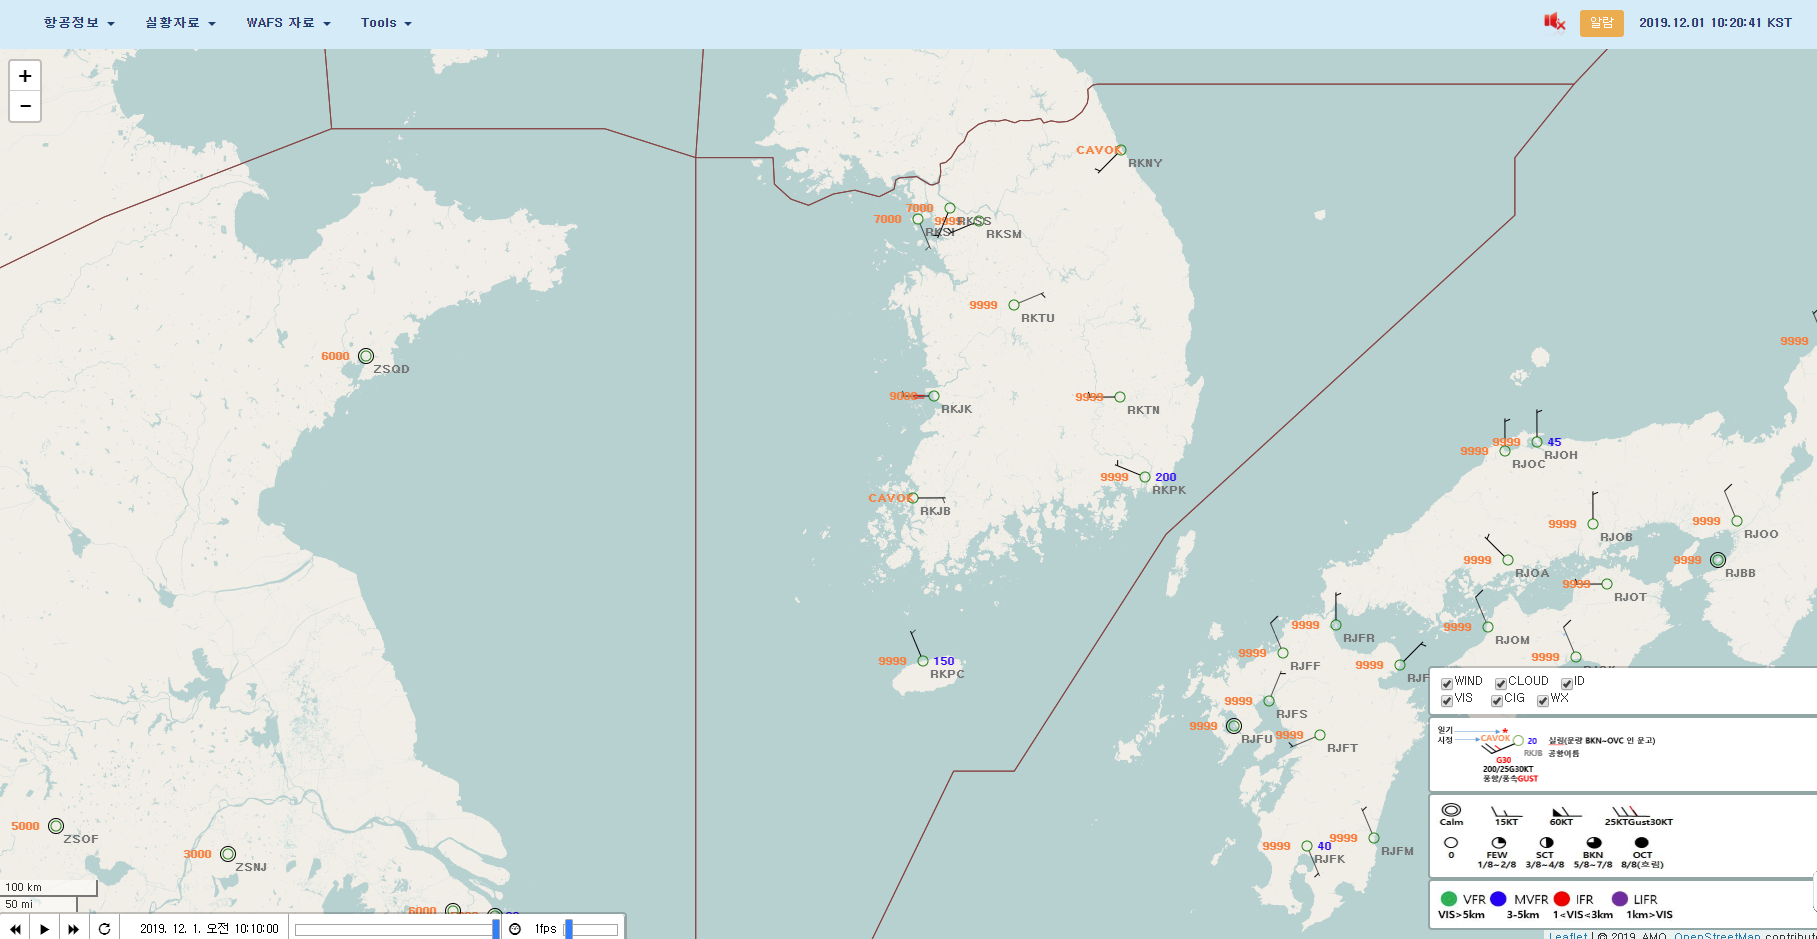
Task: Select the ZSNJ station marker
Action: click(228, 854)
